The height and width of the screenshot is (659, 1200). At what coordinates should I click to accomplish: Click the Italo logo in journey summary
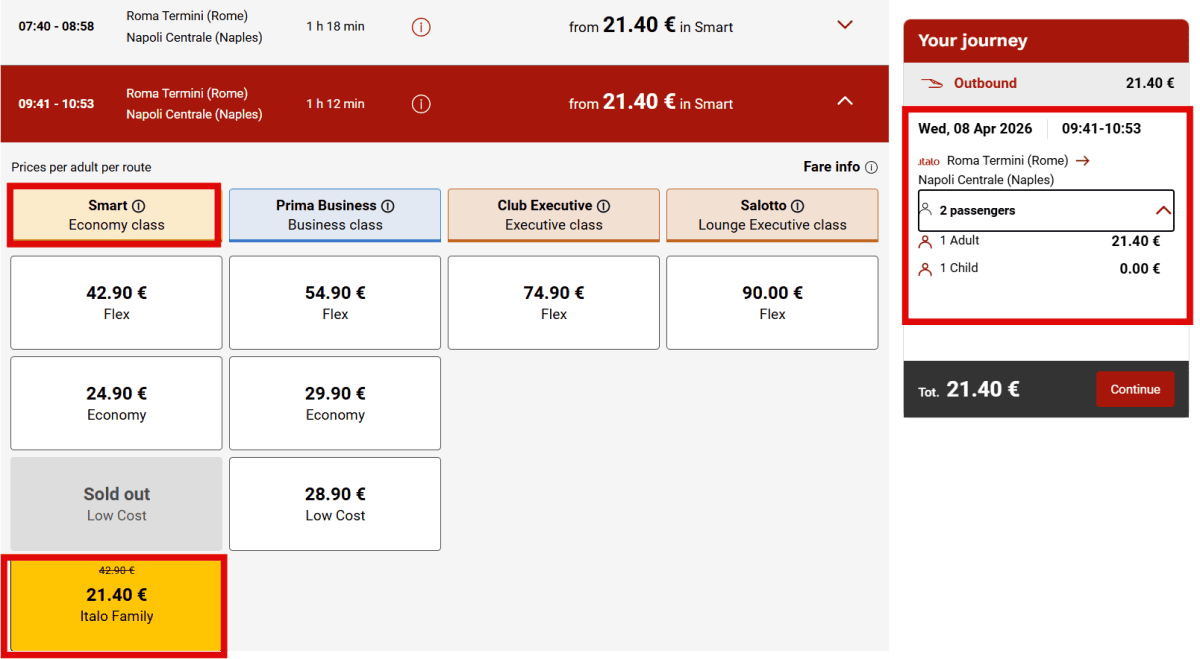pos(929,161)
